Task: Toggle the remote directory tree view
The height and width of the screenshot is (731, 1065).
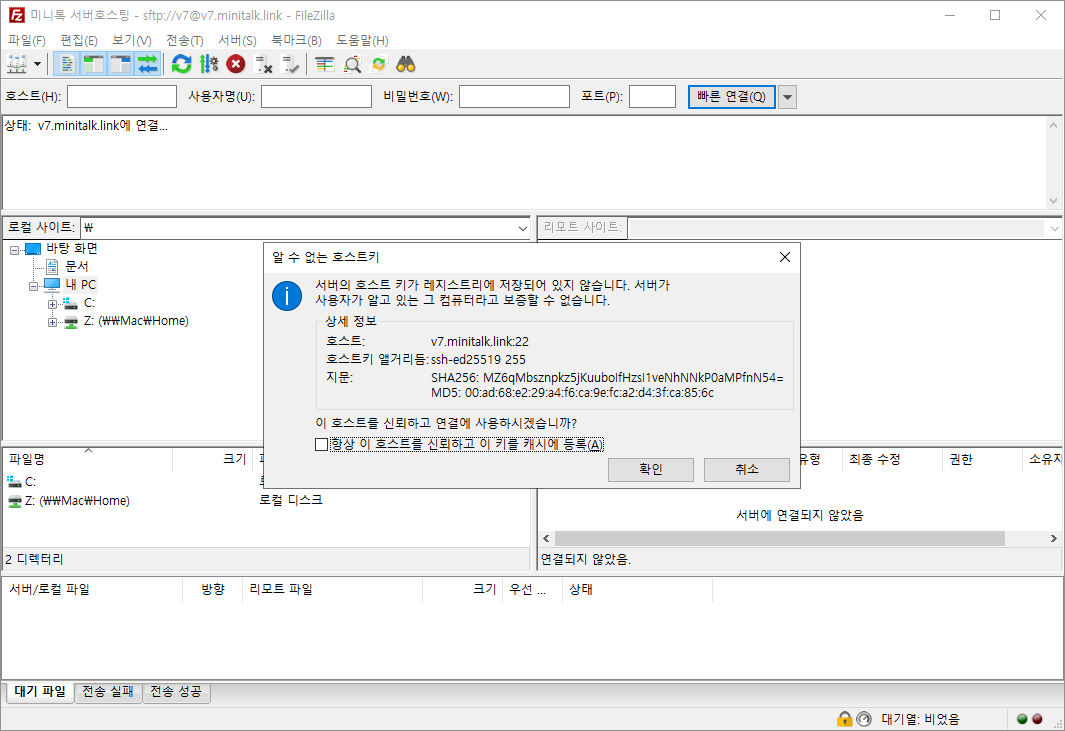Action: (x=120, y=64)
